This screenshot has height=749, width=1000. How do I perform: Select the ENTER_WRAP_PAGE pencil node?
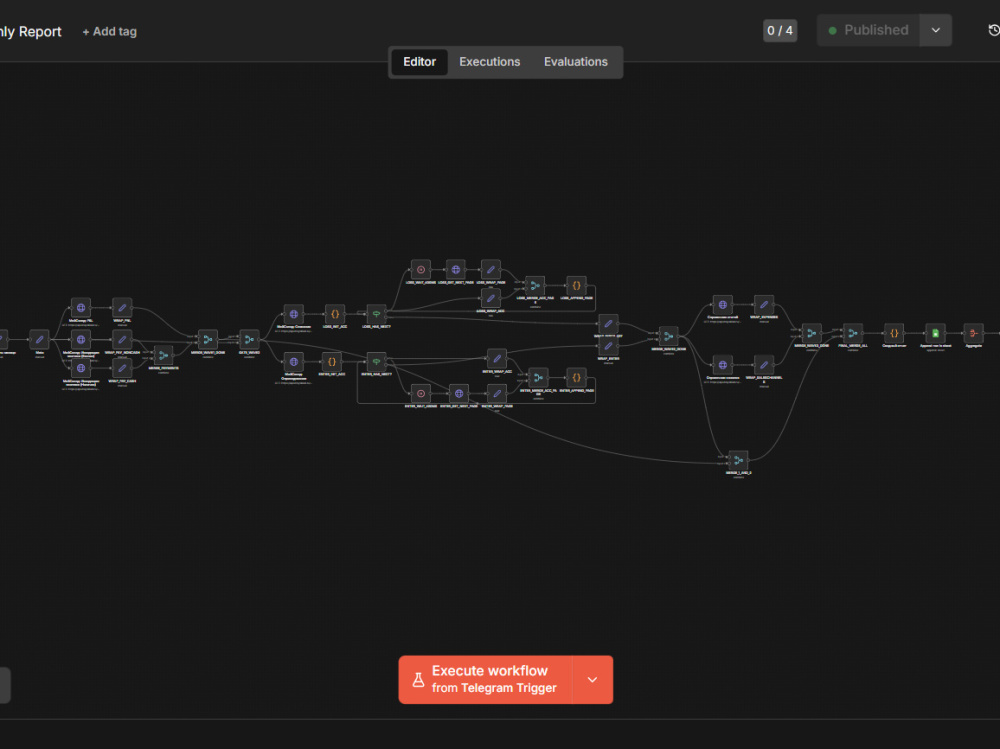pos(497,394)
